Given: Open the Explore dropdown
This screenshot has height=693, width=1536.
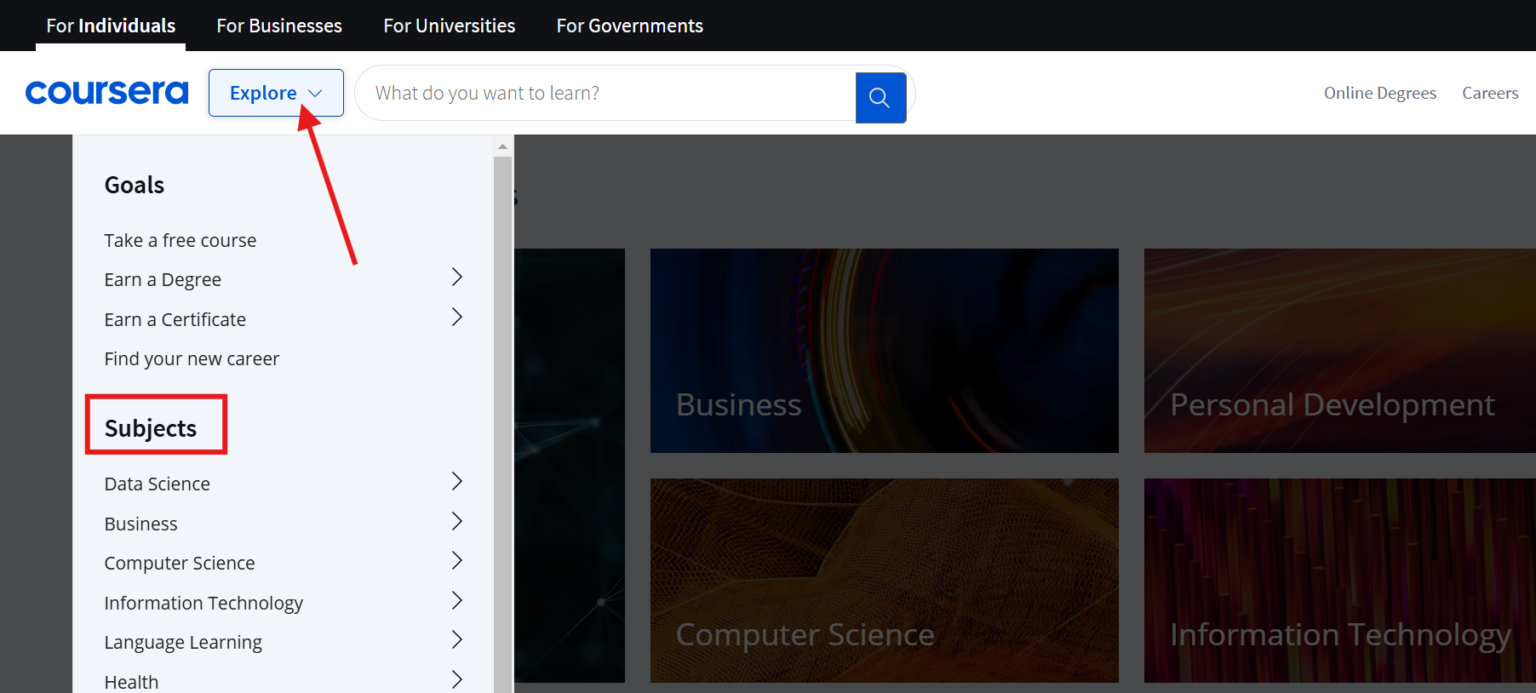Looking at the screenshot, I should 275,92.
